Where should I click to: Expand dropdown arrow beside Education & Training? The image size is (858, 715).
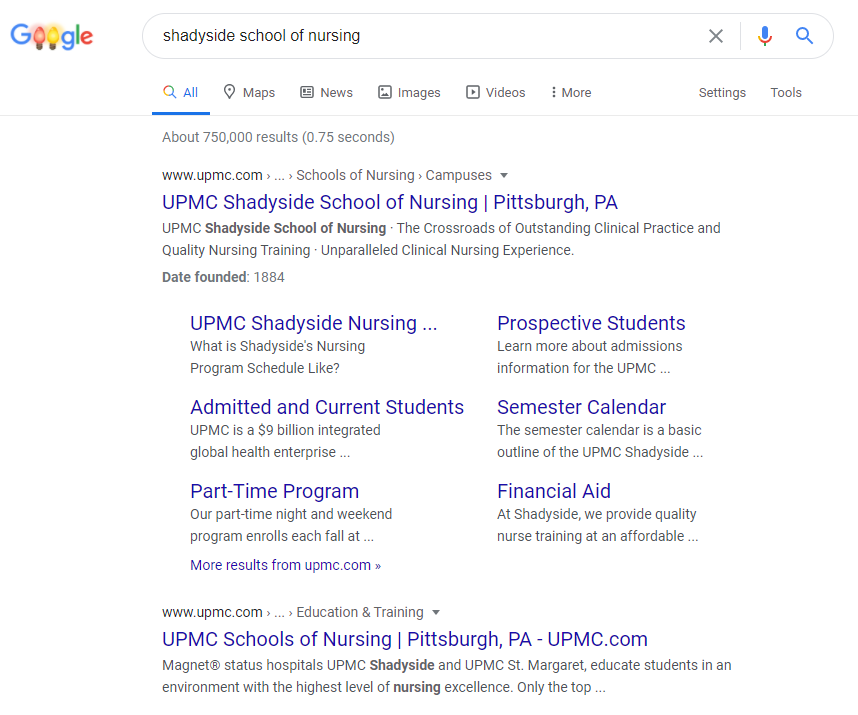pos(436,612)
